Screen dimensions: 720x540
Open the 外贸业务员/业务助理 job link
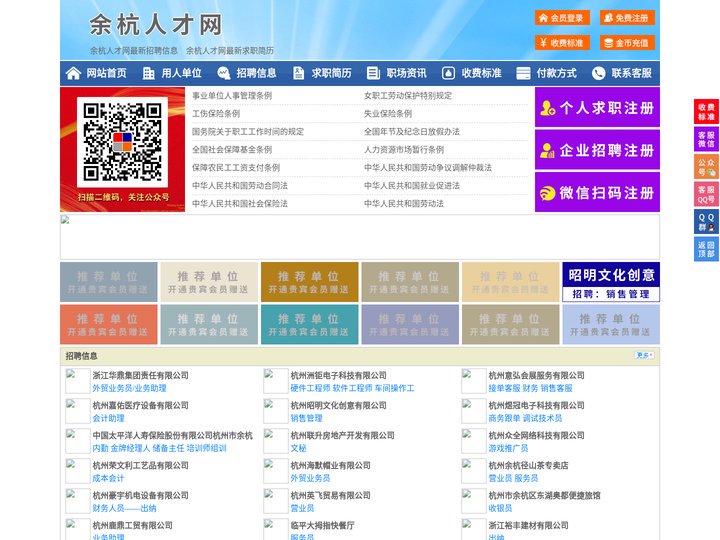pyautogui.click(x=129, y=388)
